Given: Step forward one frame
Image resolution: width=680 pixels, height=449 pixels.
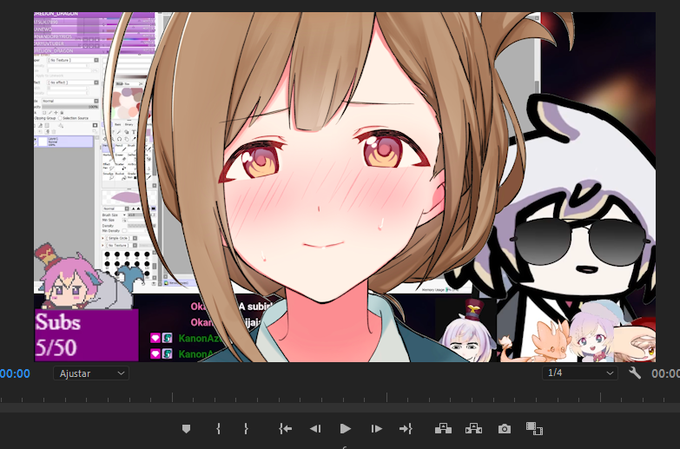Looking at the screenshot, I should point(376,429).
